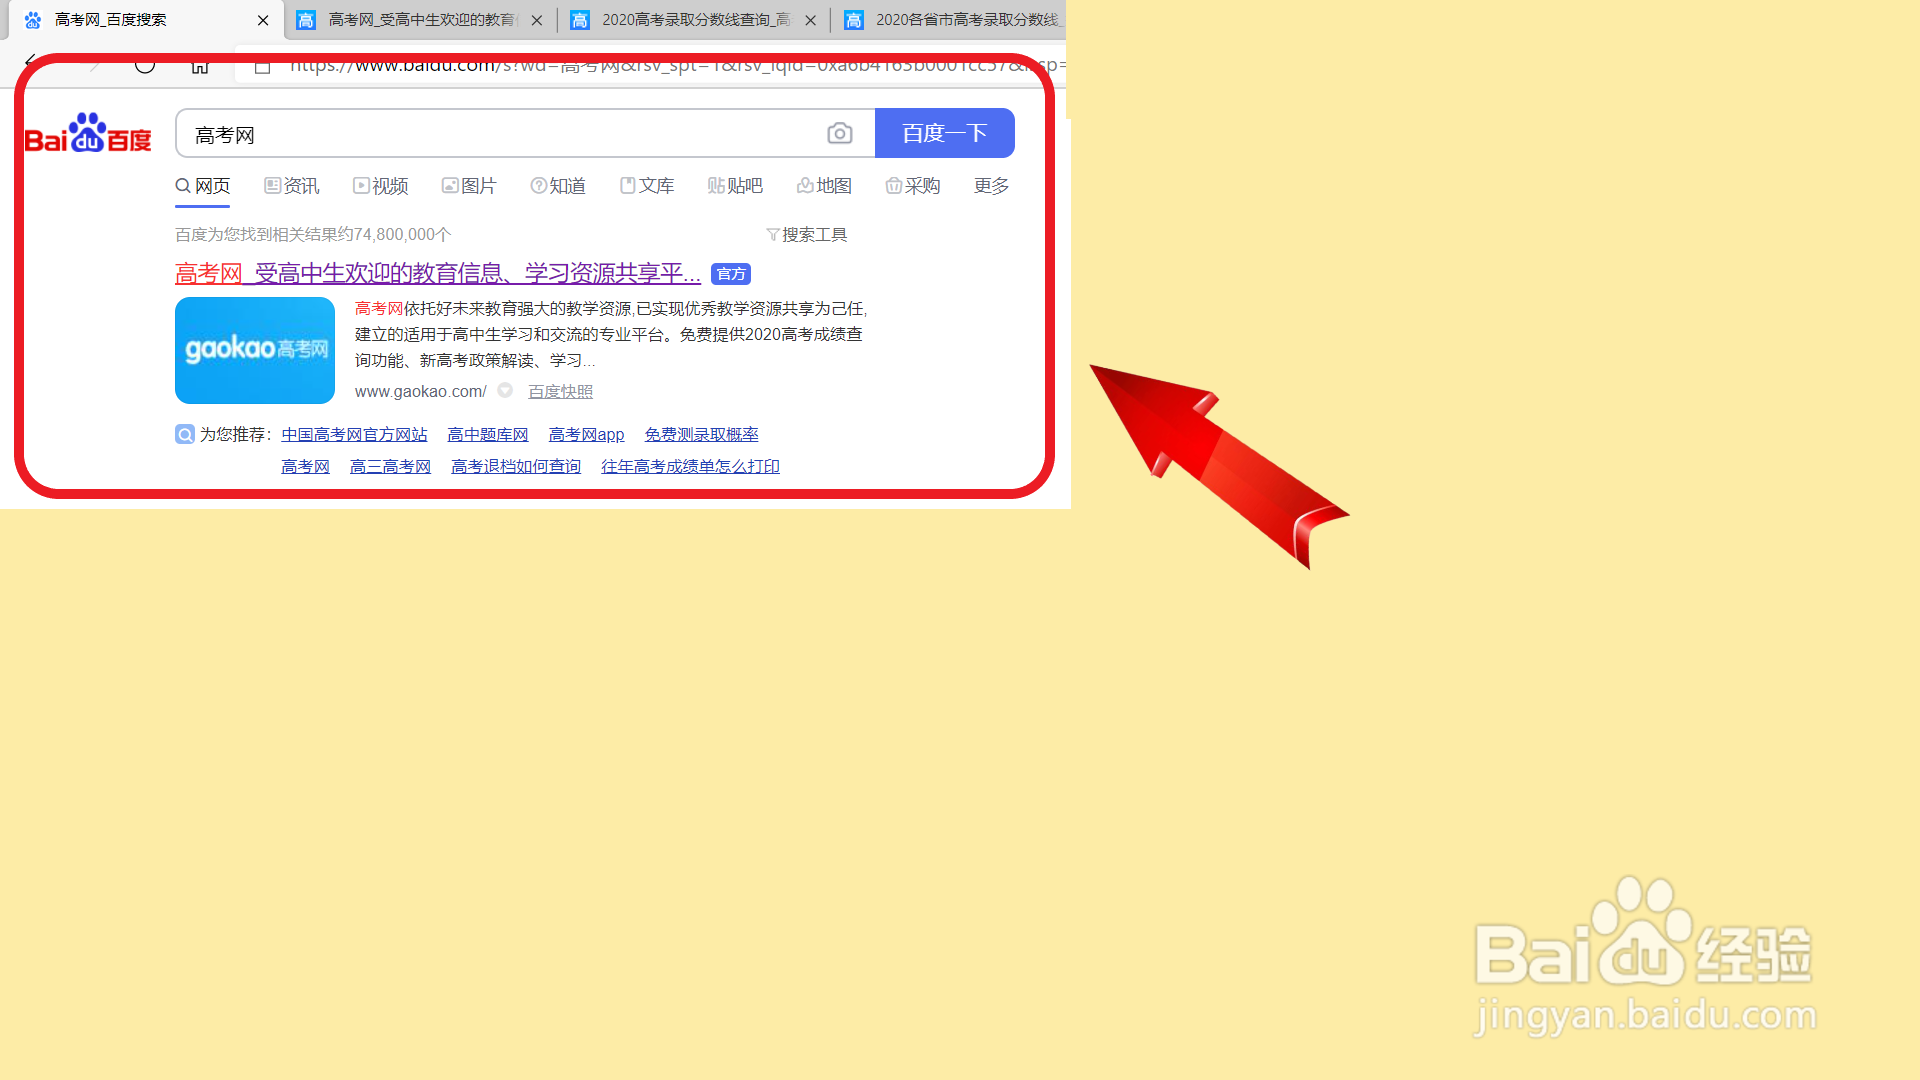Click the 为您推荐 search icon
The width and height of the screenshot is (1920, 1080).
pos(185,434)
